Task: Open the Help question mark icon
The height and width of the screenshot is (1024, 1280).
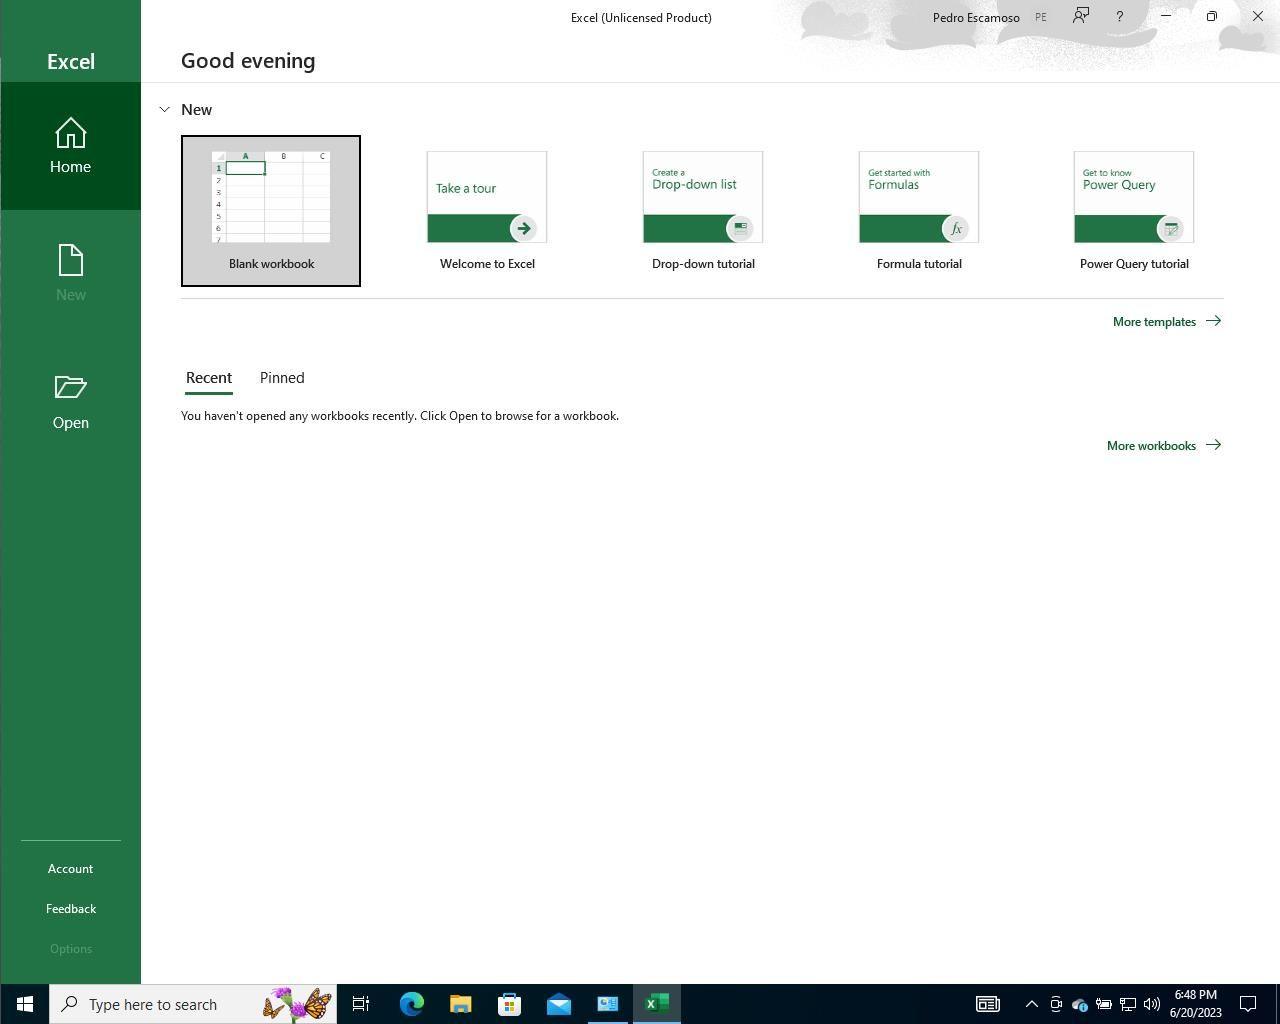Action: pyautogui.click(x=1119, y=16)
